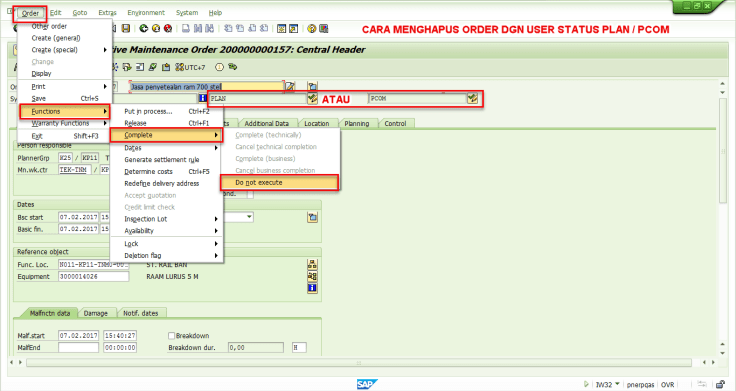Viewport: 736px width, 391px height.
Task: Tick the Breakdown checkbox
Action: click(x=172, y=336)
